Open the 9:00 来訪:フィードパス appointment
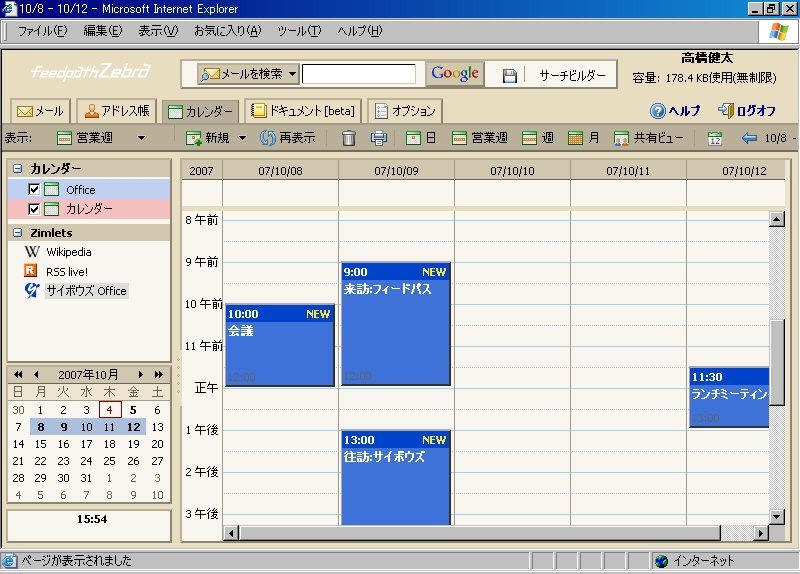800x574 pixels. click(396, 324)
